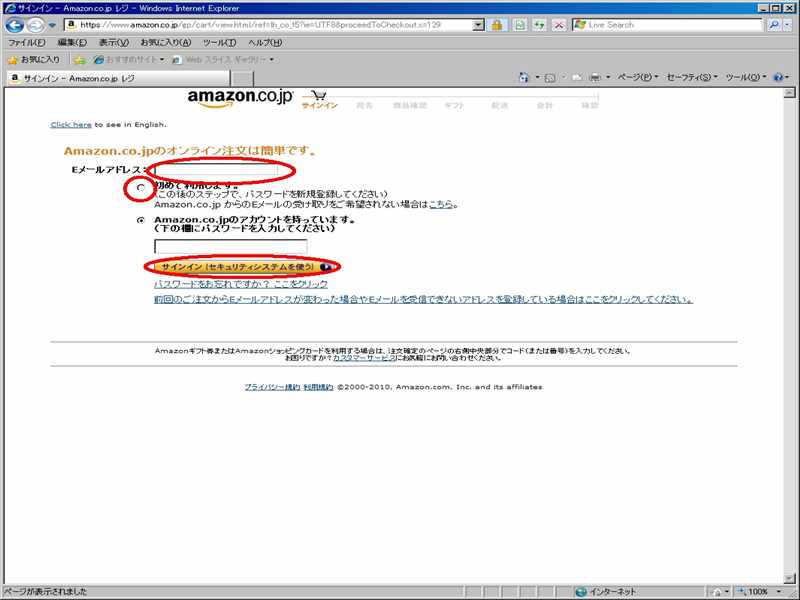The image size is (800, 600).
Task: Click the shopping cart icon in checkout header
Action: [319, 95]
